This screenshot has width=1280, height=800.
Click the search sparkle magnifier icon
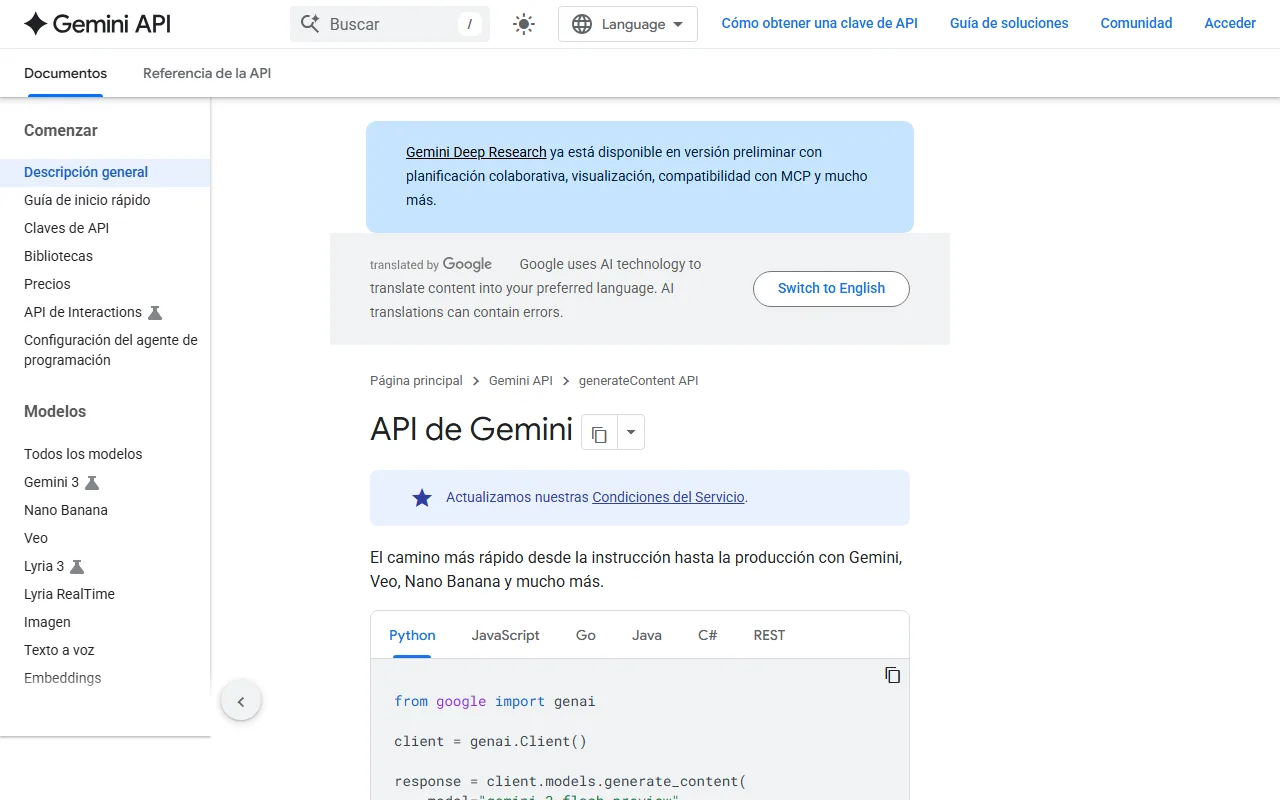tap(310, 24)
